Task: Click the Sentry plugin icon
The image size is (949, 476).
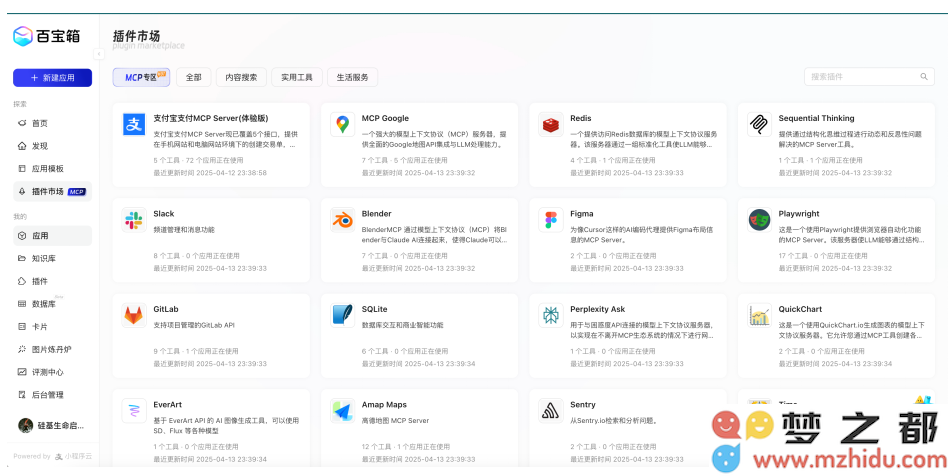Action: [x=551, y=411]
